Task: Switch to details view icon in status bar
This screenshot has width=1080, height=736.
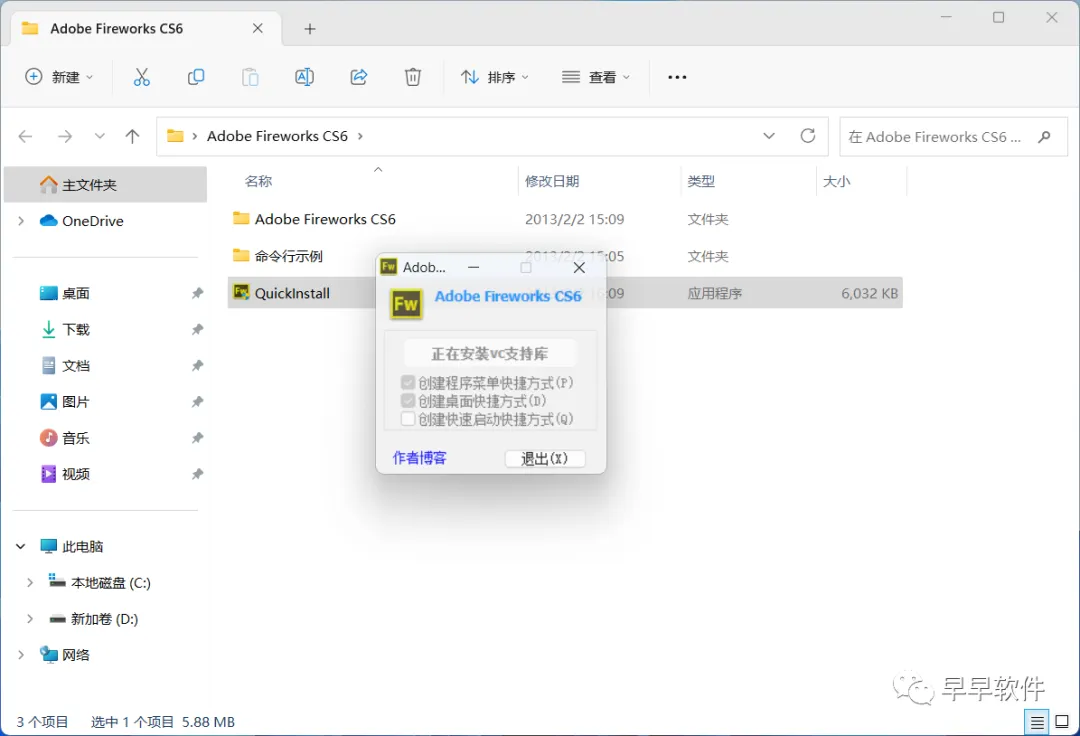Action: pos(1037,722)
